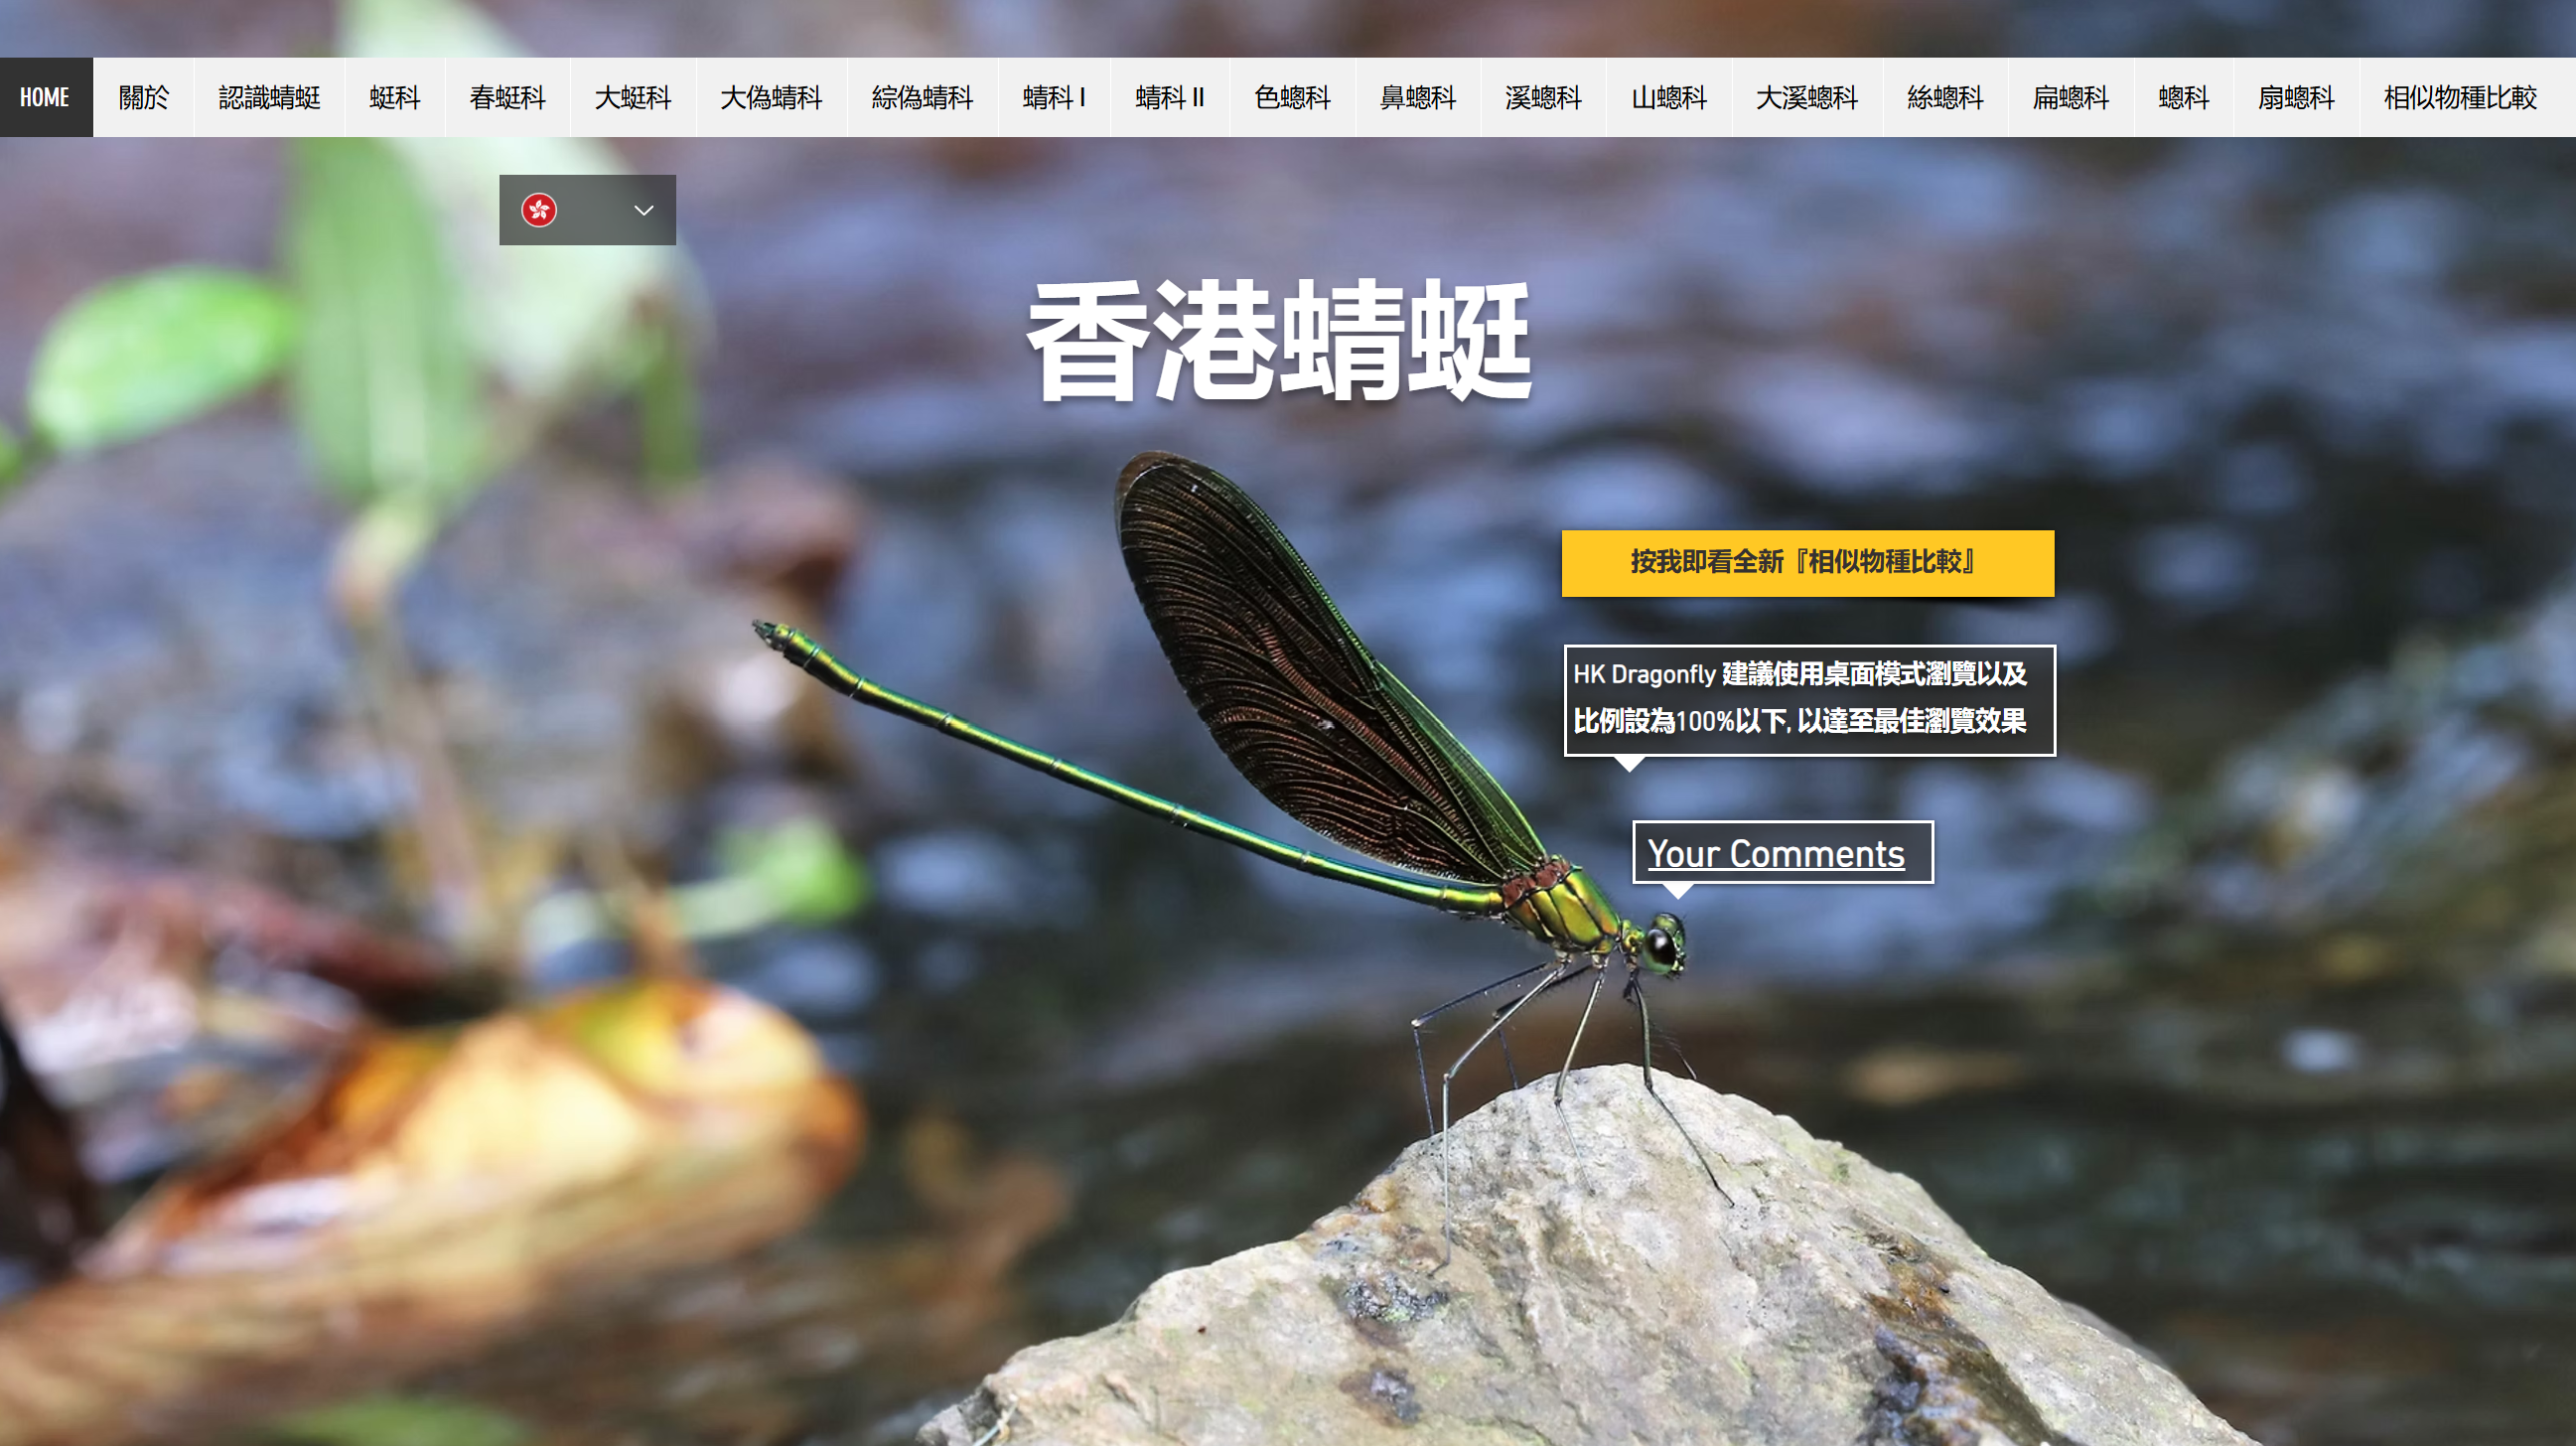The width and height of the screenshot is (2576, 1446).
Task: Choose 扁蟌科 in the nav bar
Action: click(x=2071, y=97)
